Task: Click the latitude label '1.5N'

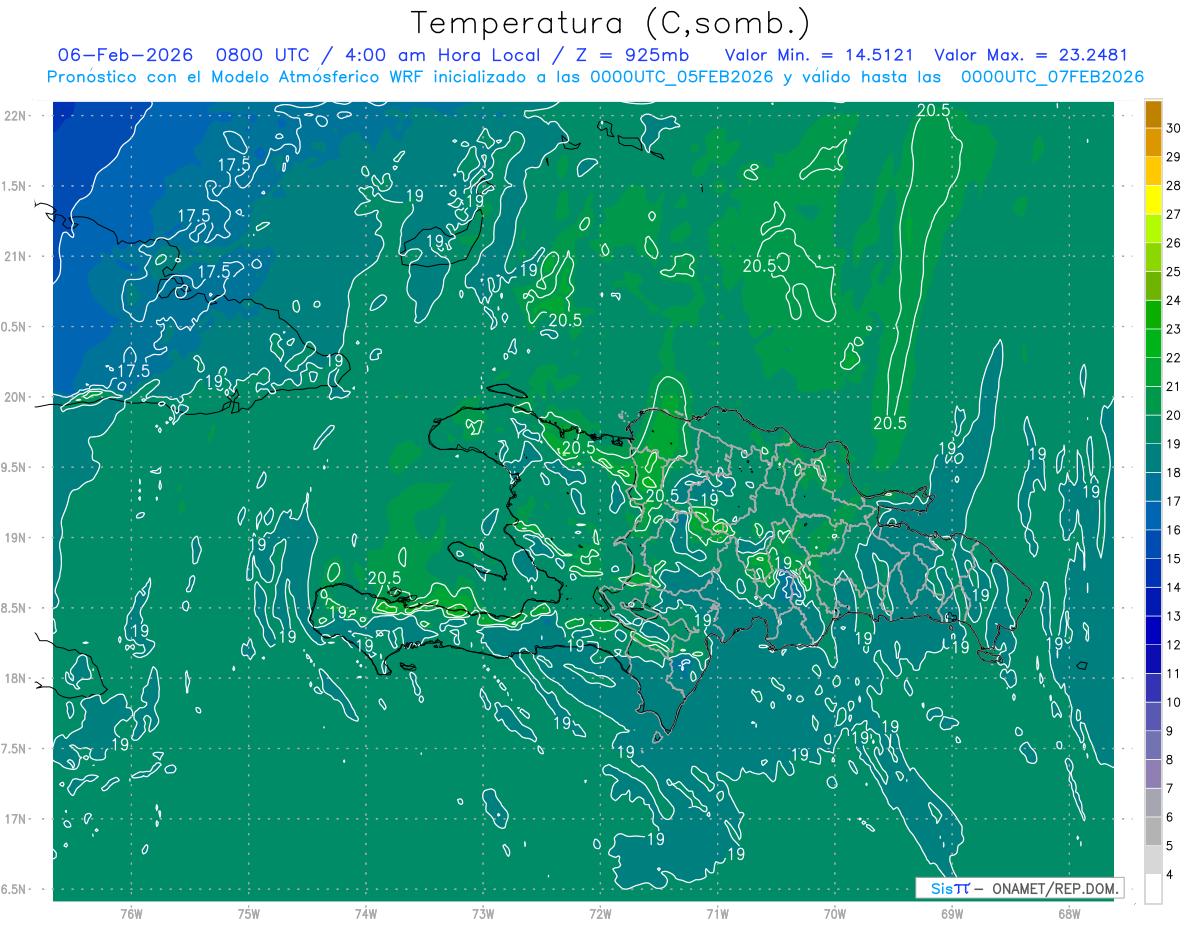Action: pyautogui.click(x=15, y=186)
